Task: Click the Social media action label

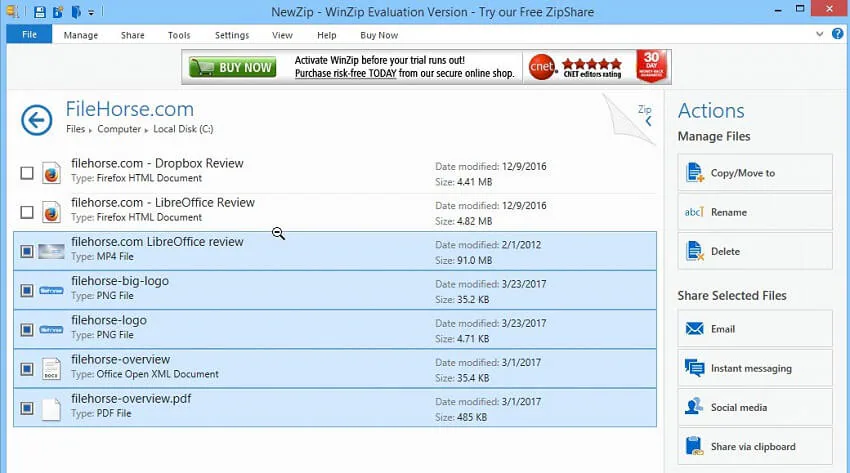Action: pyautogui.click(x=739, y=407)
